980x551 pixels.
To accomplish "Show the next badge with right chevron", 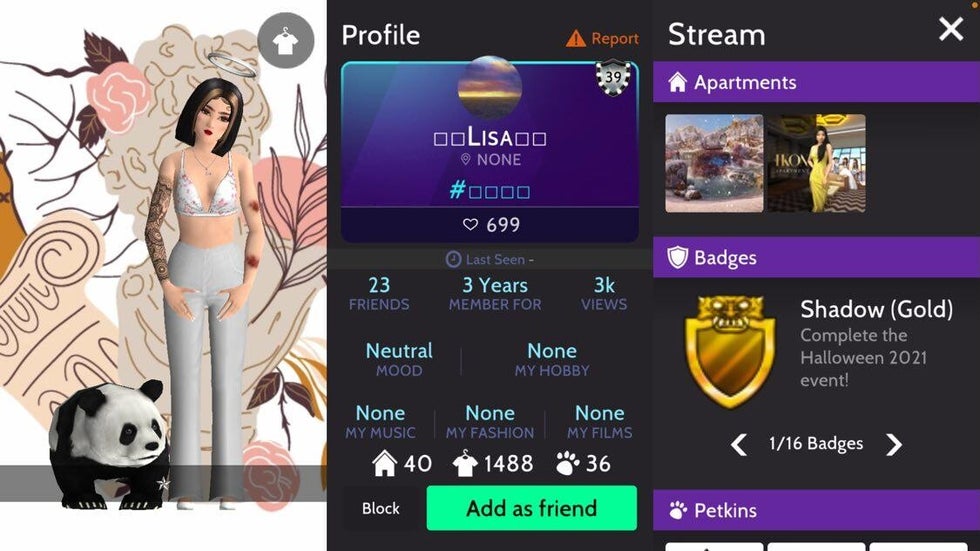I will tap(894, 444).
